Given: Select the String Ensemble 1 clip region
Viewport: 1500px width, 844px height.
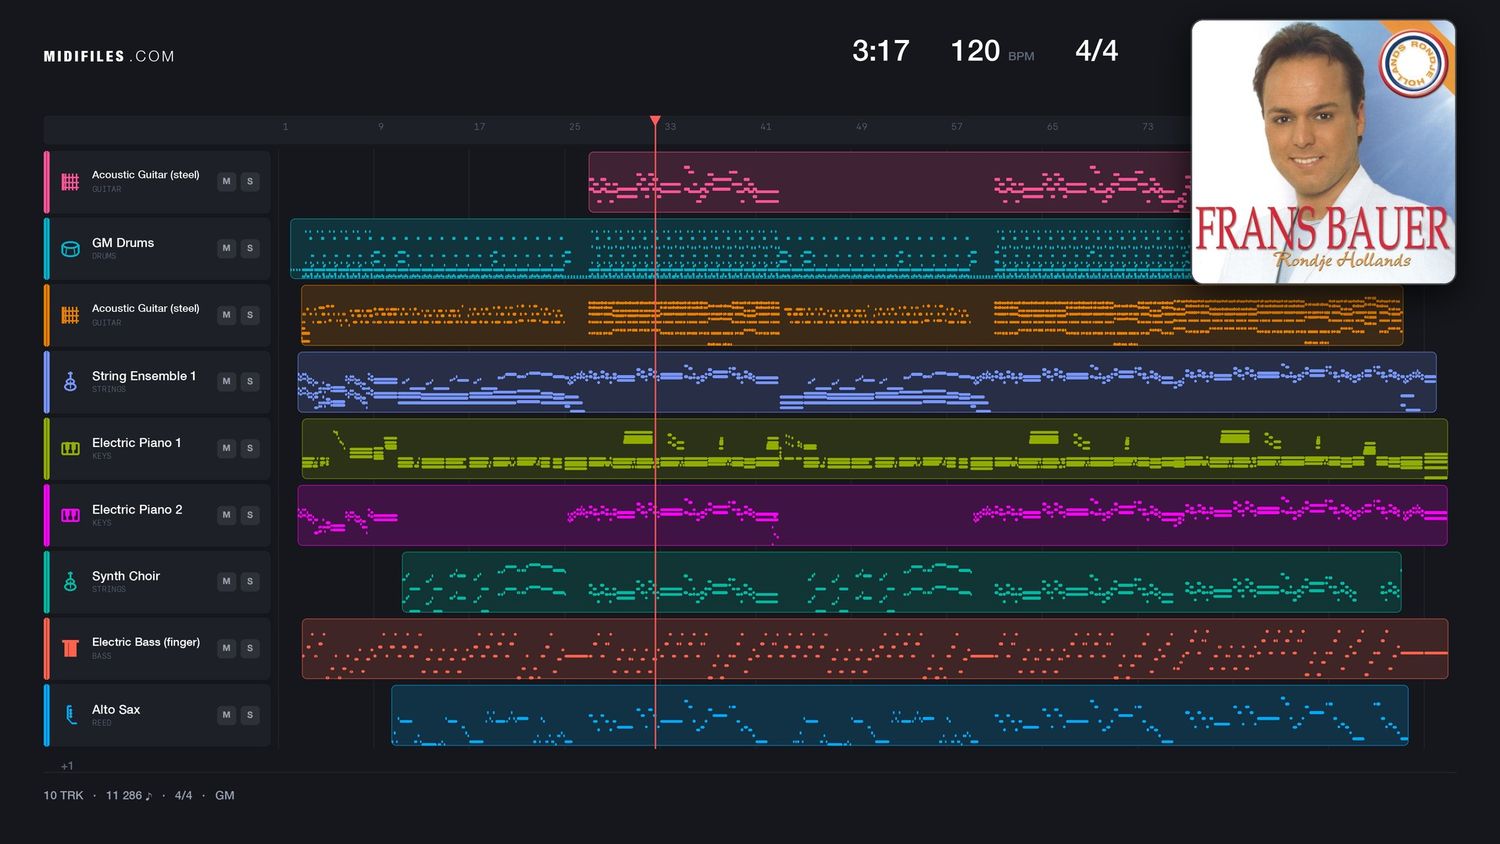Looking at the screenshot, I should point(867,382).
